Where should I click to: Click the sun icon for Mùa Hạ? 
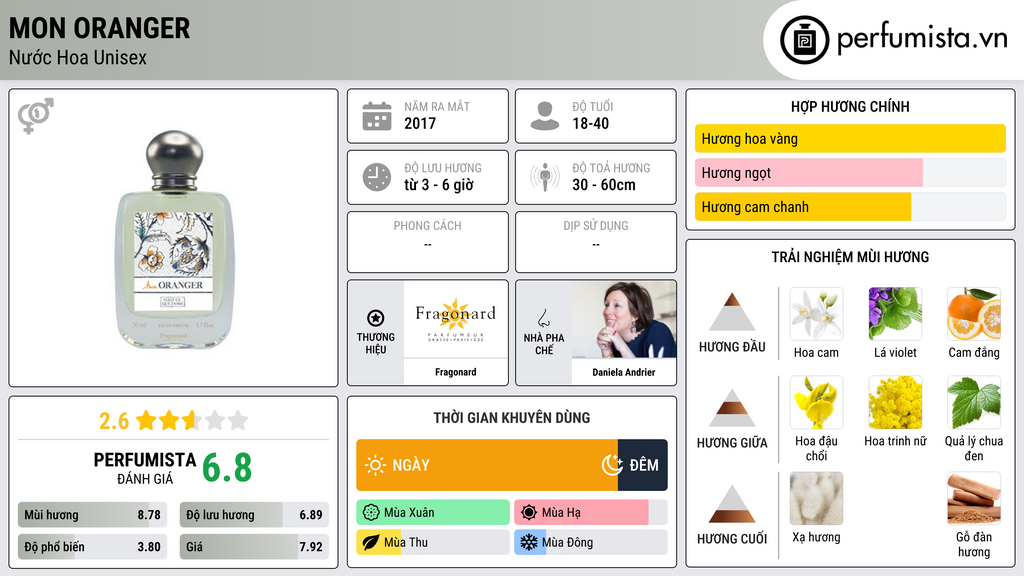[529, 513]
